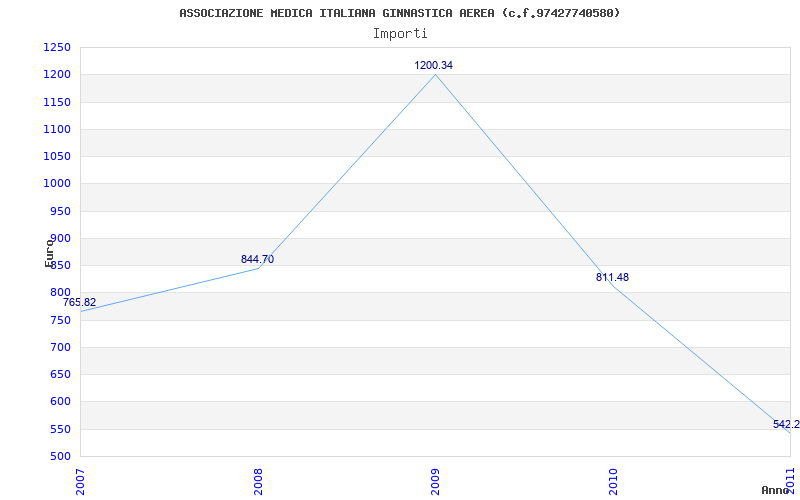Click the 950 y-axis value
Viewport: 800px width, 500px height.
[60, 211]
